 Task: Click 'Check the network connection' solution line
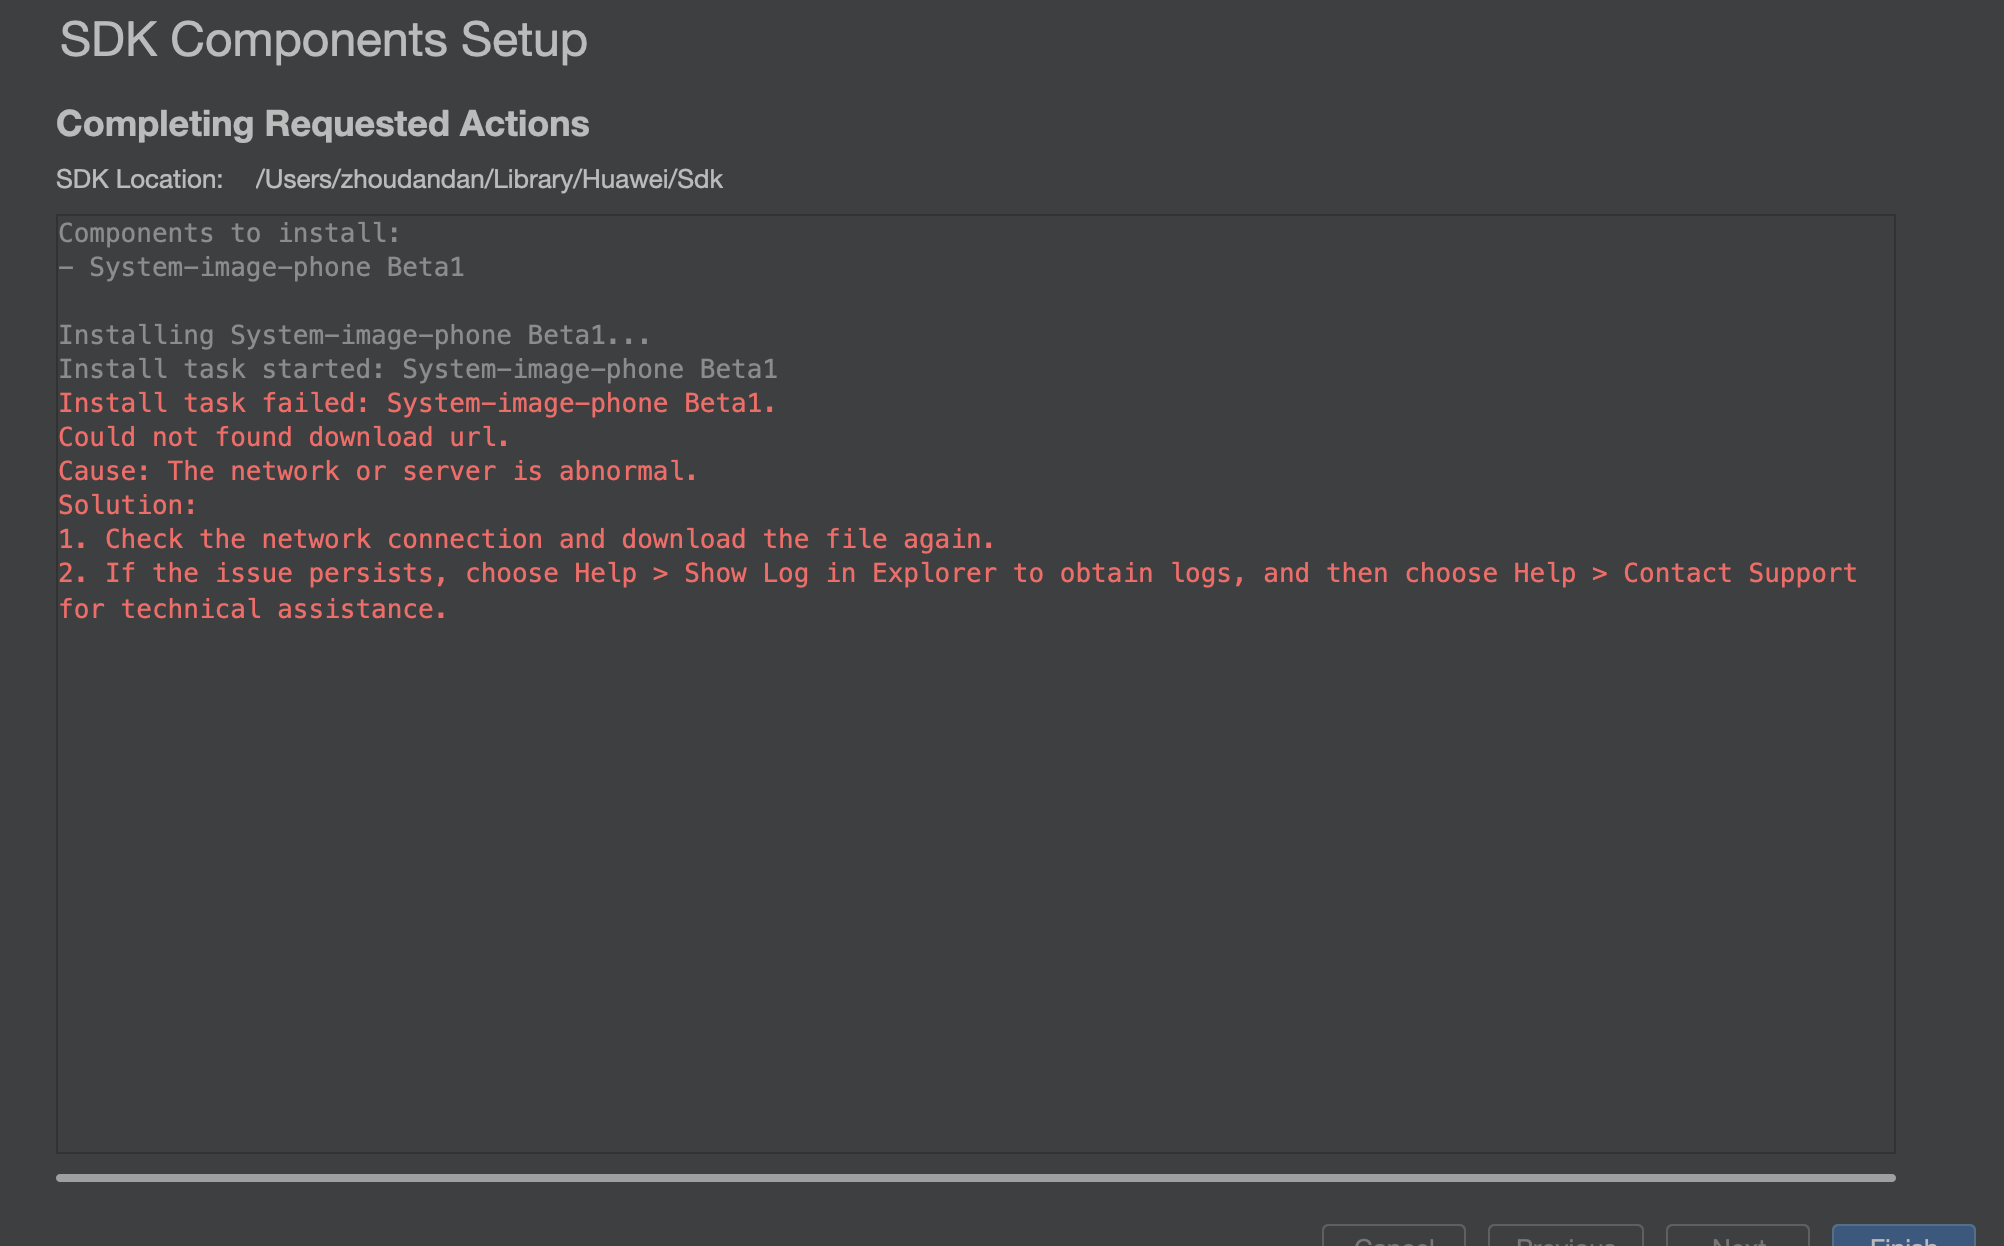(x=526, y=539)
